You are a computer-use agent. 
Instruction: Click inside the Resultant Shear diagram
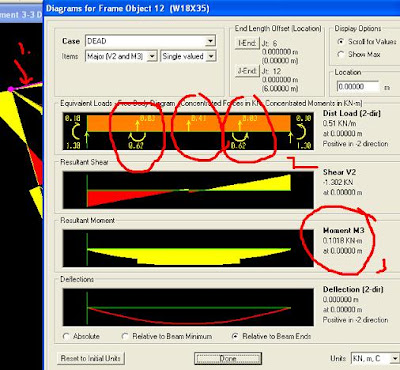click(x=188, y=190)
